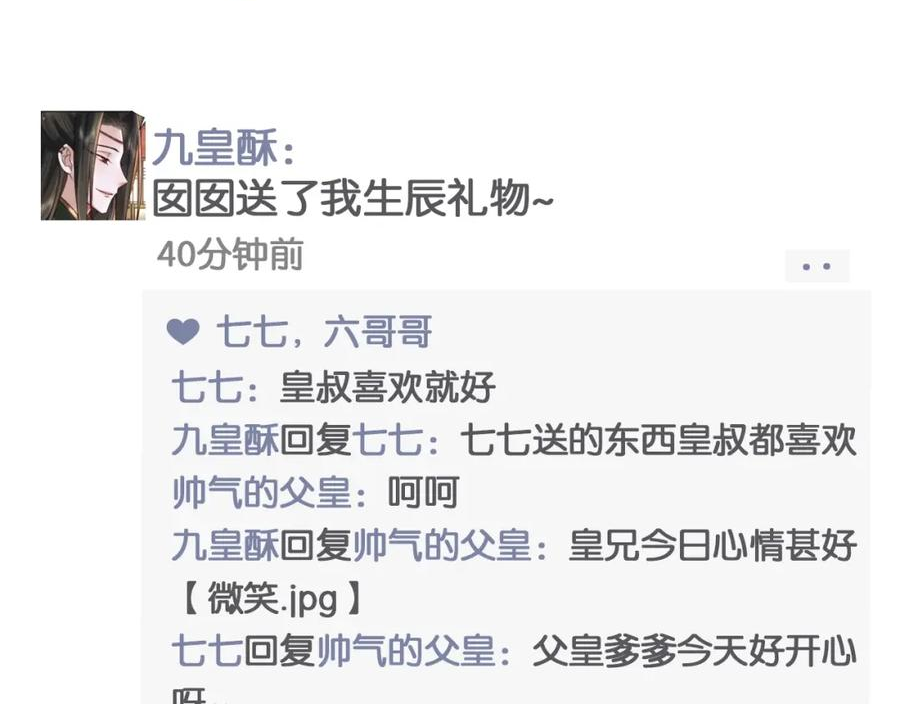Open 六哥哥 in the likes list

377,332
